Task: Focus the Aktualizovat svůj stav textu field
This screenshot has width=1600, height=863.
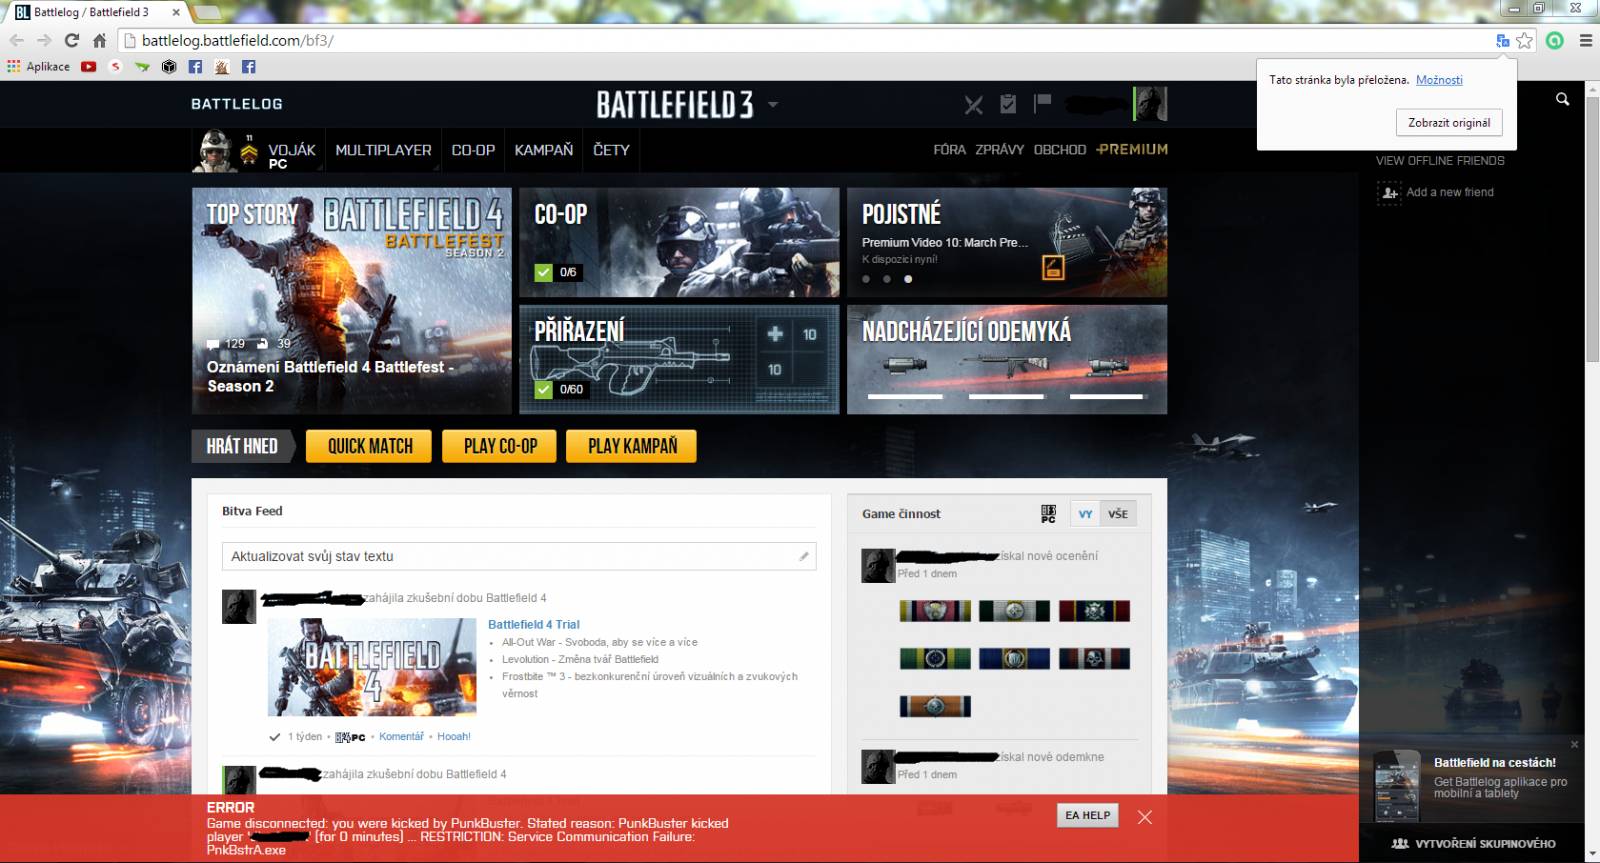Action: click(519, 556)
